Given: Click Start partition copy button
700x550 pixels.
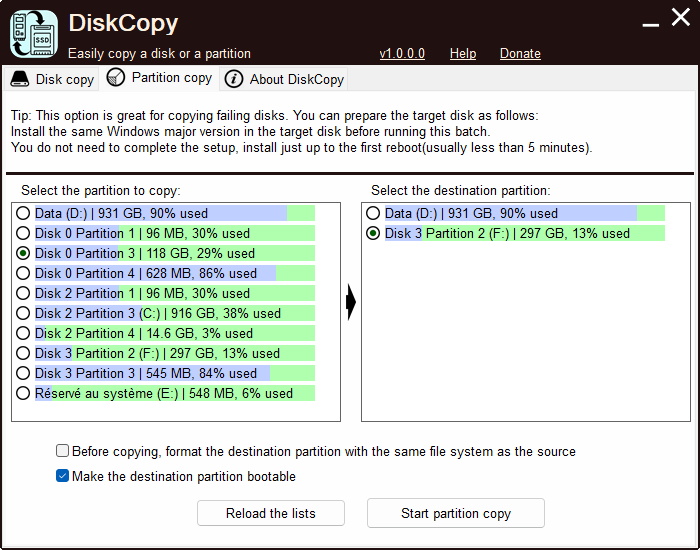Looking at the screenshot, I should [456, 513].
